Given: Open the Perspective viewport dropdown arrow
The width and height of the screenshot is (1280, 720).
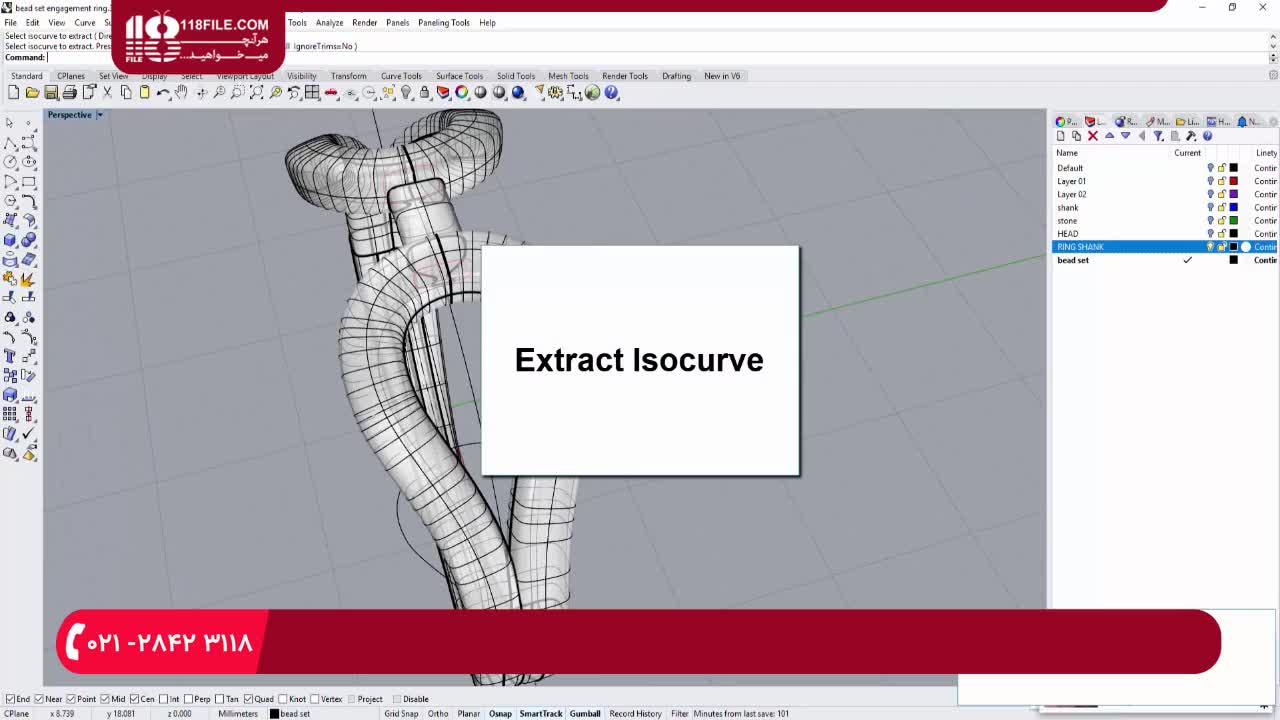Looking at the screenshot, I should click(x=100, y=115).
